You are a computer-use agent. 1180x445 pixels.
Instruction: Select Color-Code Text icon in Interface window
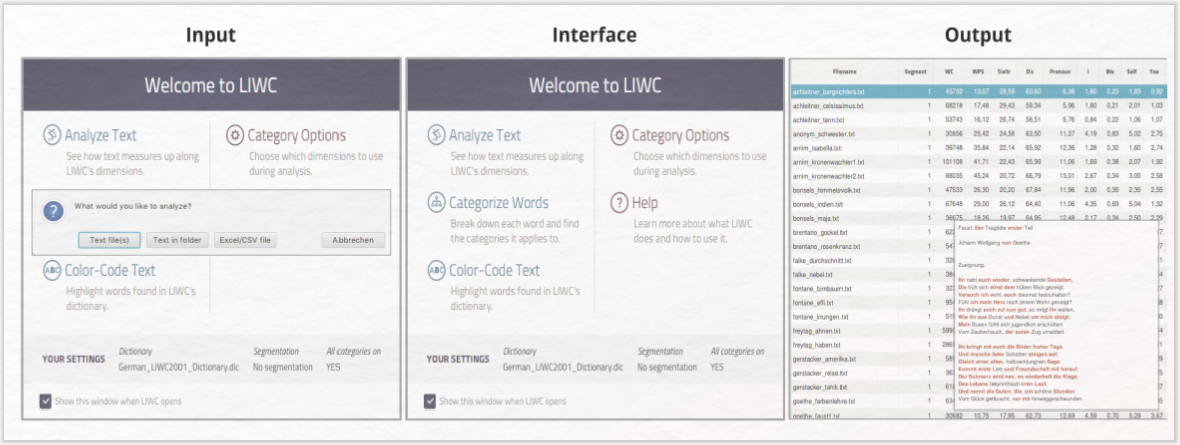pyautogui.click(x=436, y=271)
